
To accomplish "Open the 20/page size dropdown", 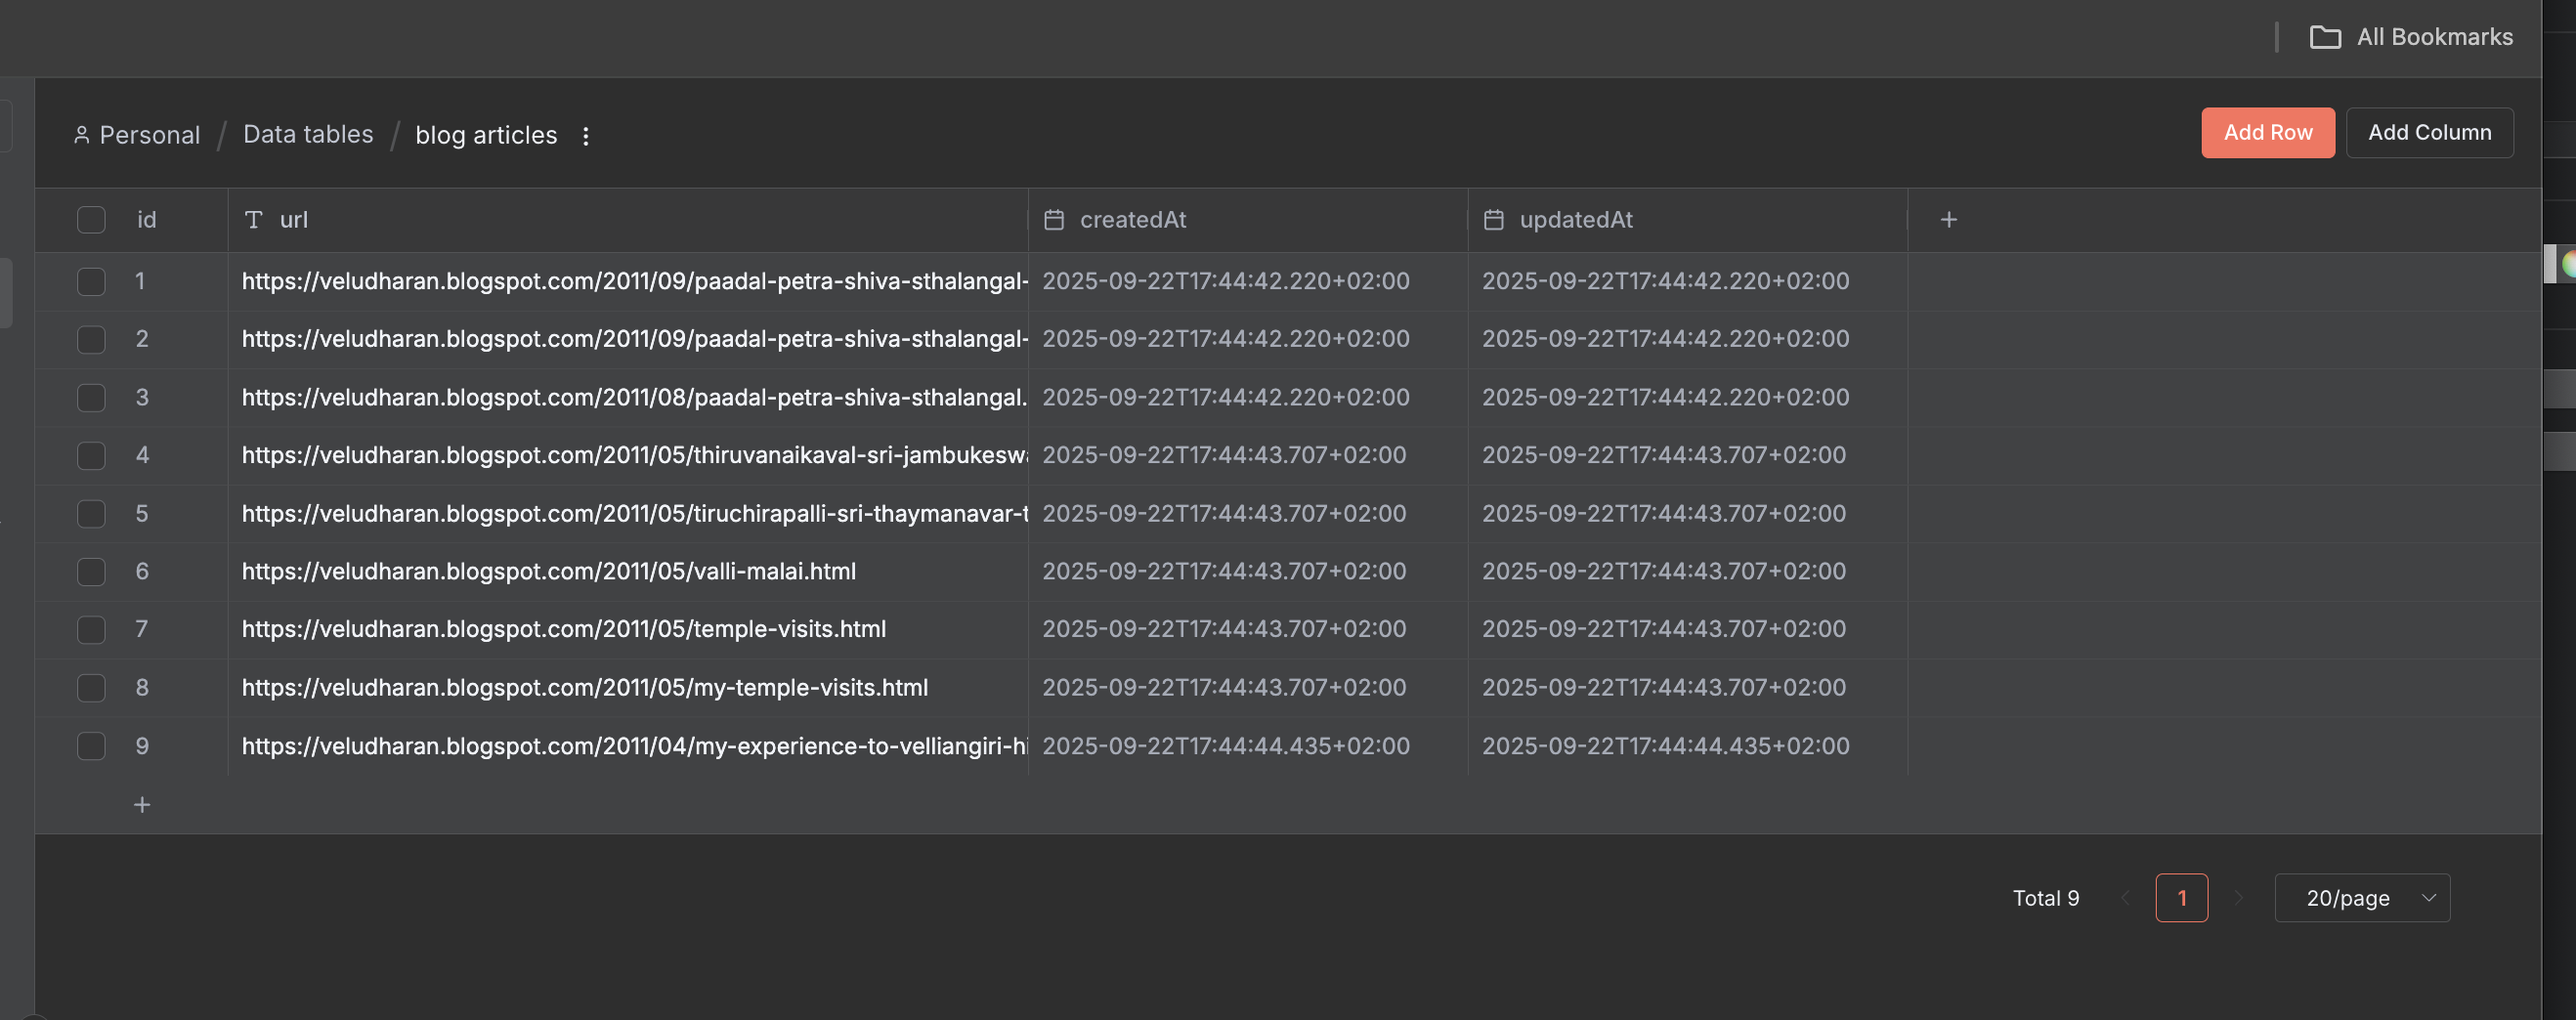I will click(x=2361, y=898).
